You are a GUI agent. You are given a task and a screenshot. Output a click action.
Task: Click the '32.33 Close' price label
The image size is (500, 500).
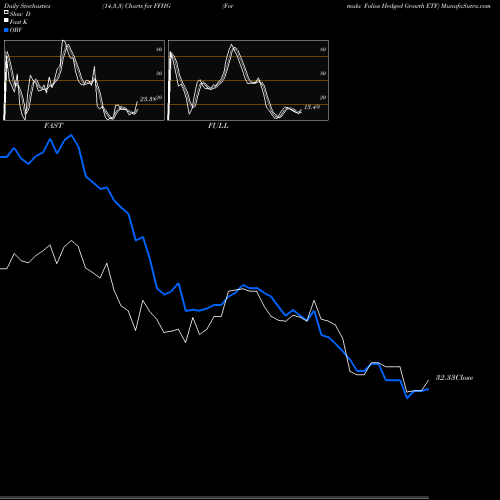[x=455, y=378]
